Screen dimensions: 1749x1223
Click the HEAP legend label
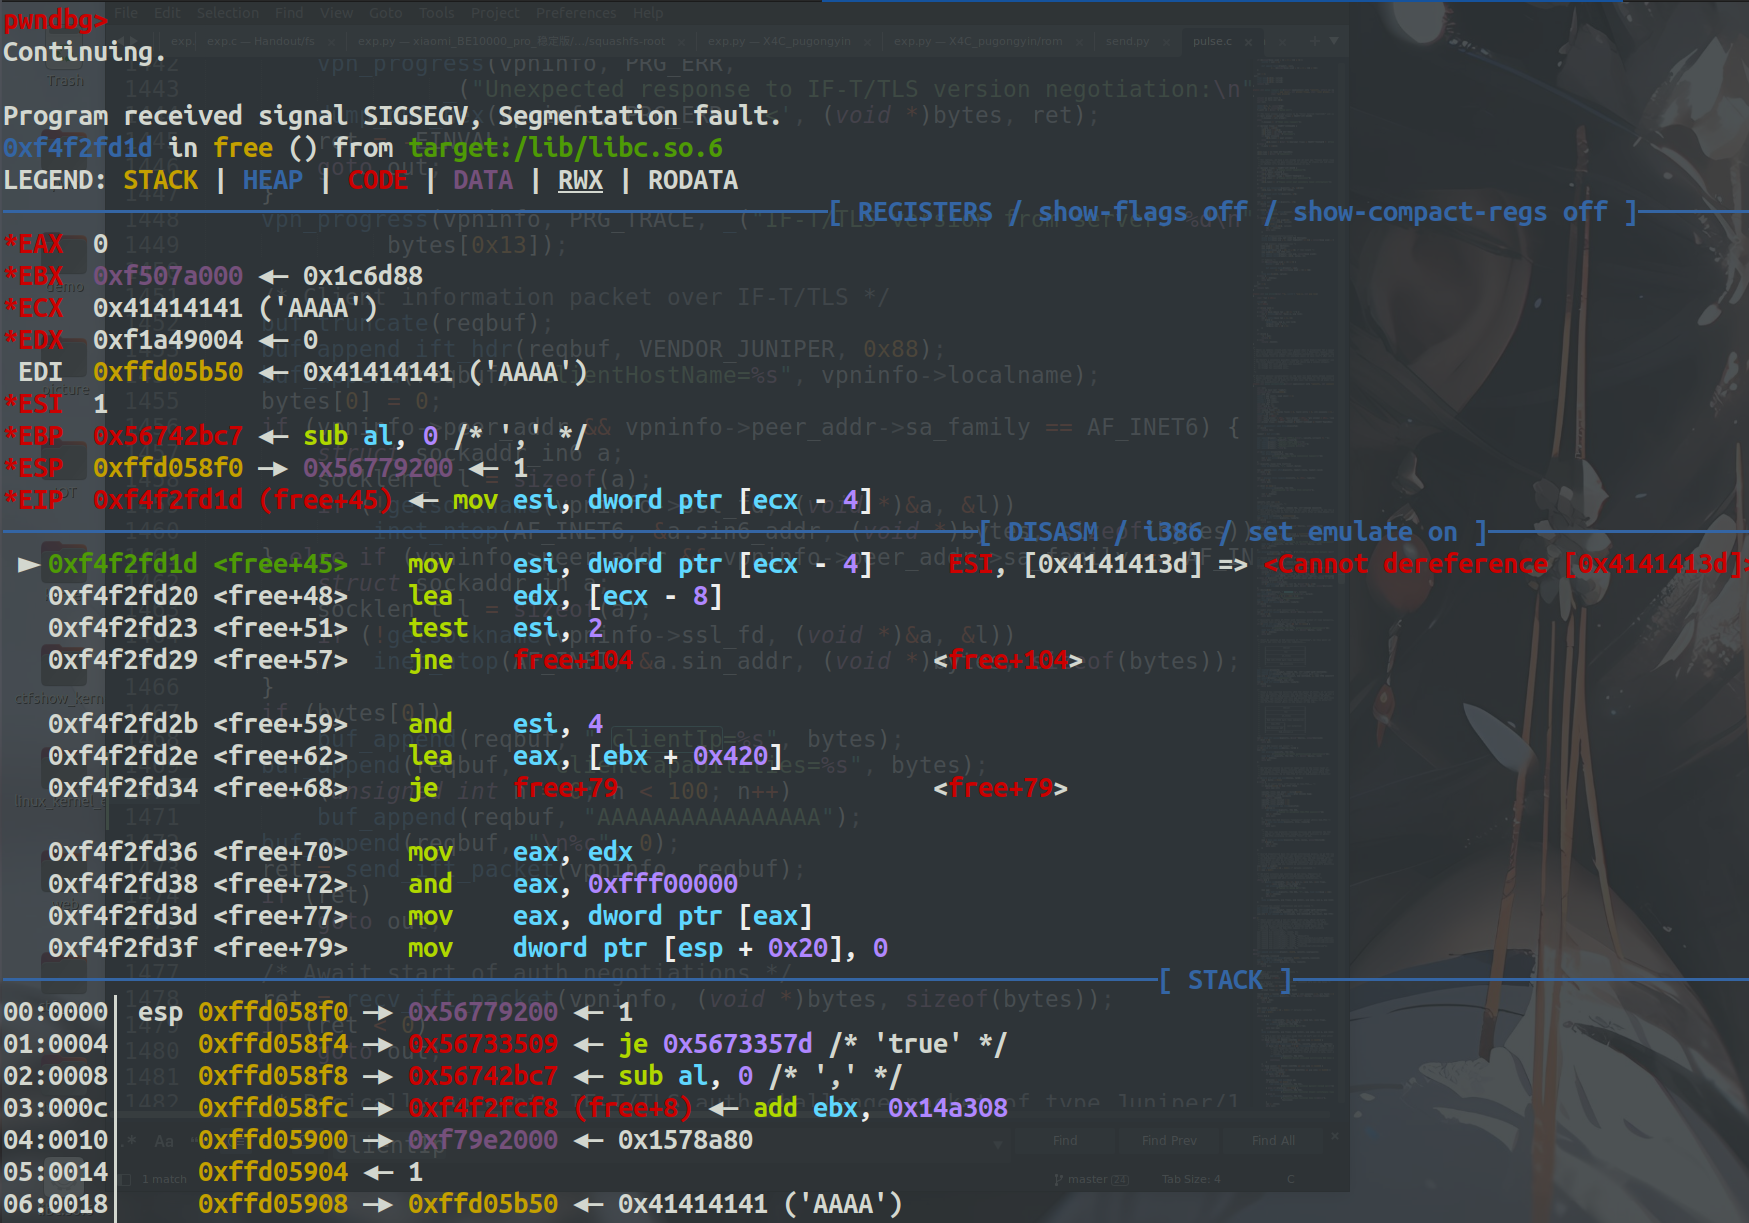coord(272,180)
